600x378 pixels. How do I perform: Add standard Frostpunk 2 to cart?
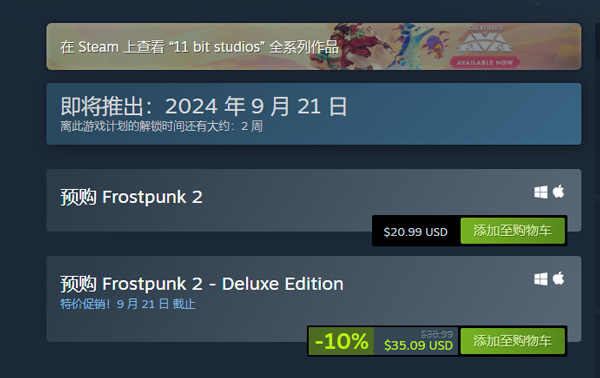tap(512, 231)
